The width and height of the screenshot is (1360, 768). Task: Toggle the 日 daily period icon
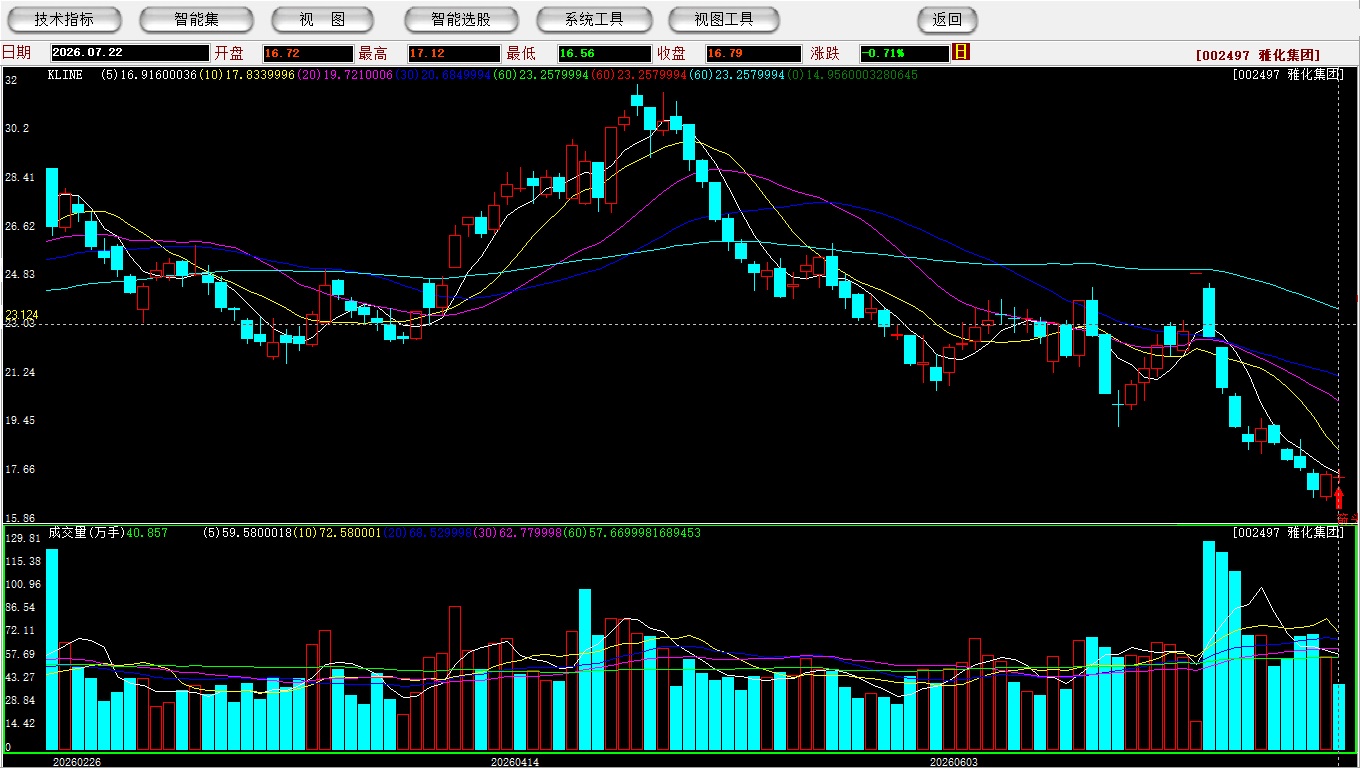click(961, 52)
